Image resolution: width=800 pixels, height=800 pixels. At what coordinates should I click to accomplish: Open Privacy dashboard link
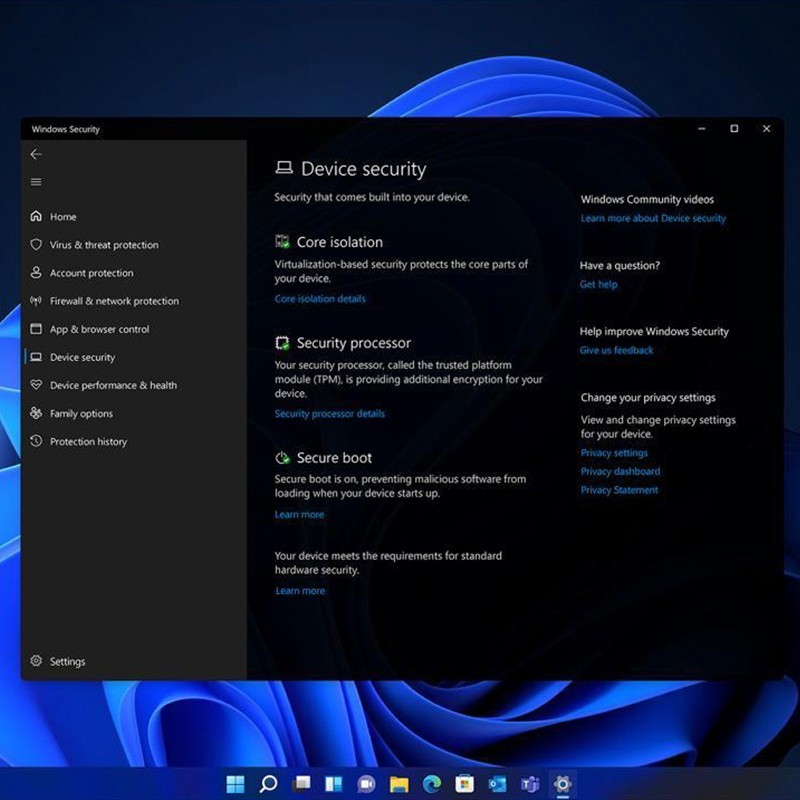point(620,472)
